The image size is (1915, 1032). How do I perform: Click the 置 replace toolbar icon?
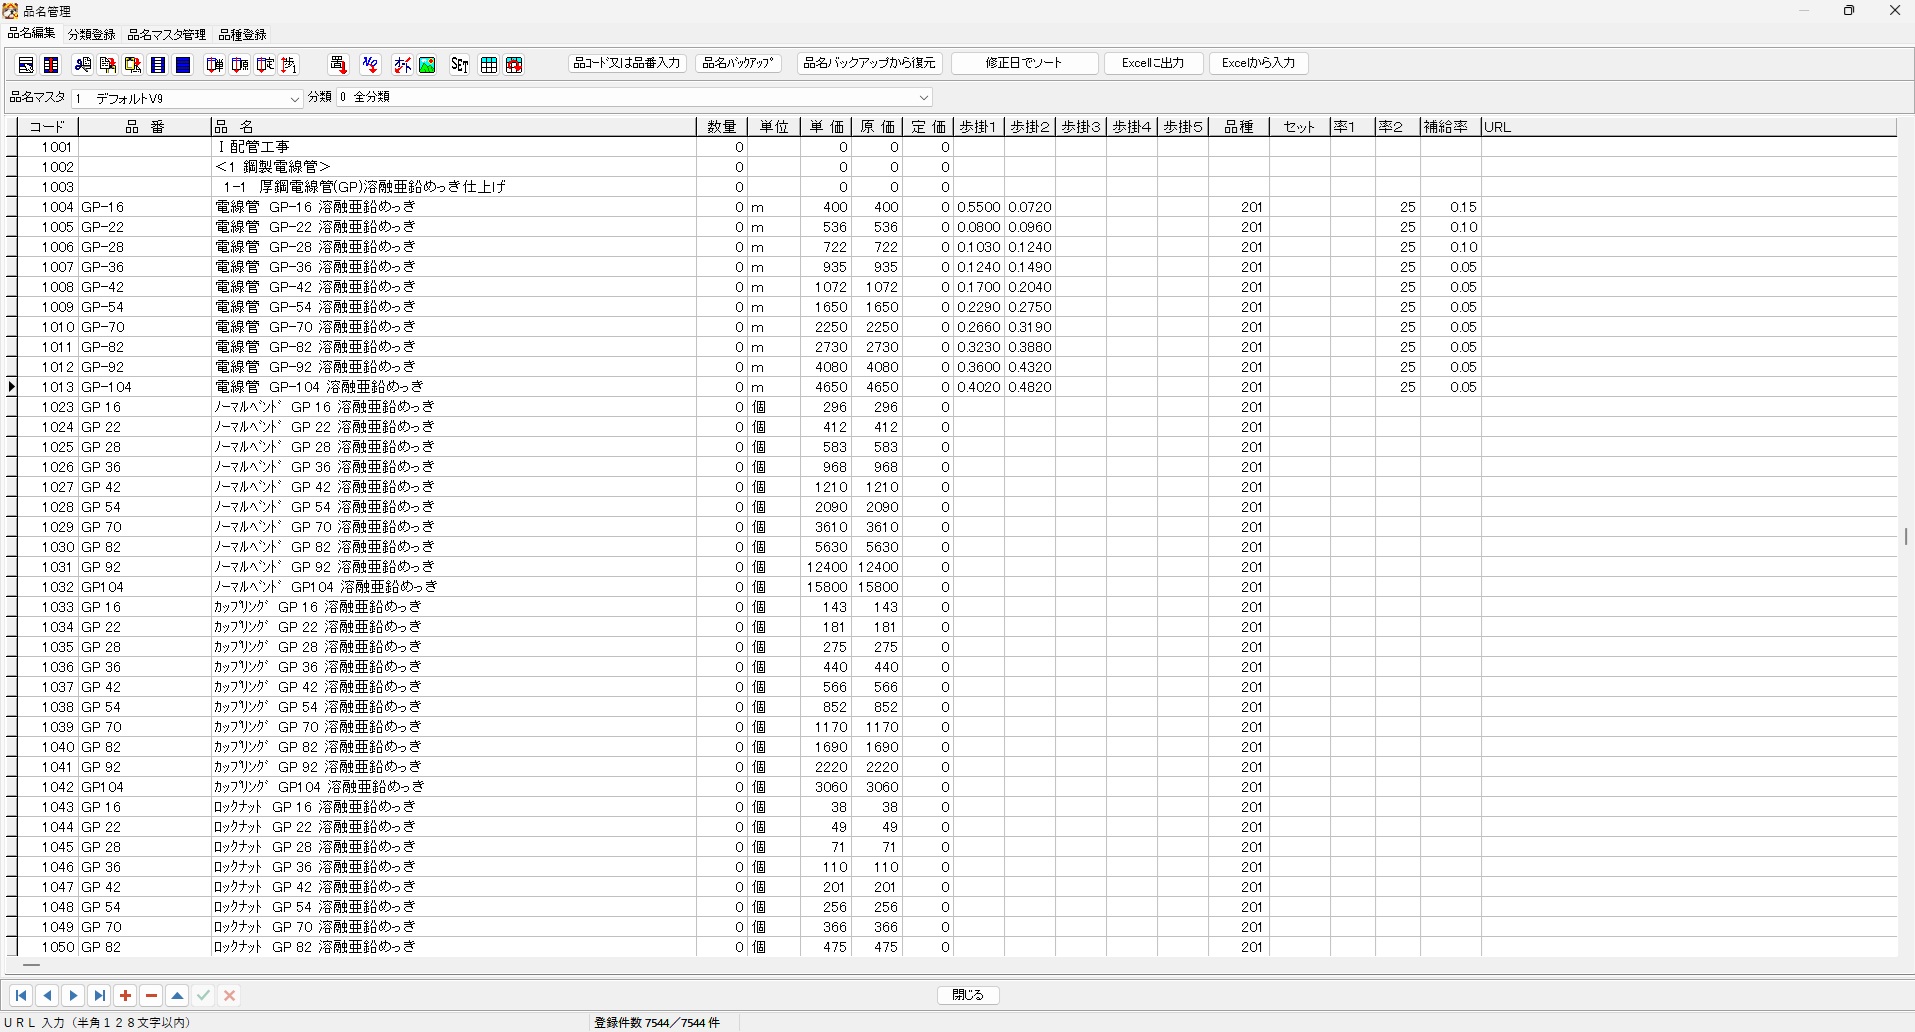338,65
